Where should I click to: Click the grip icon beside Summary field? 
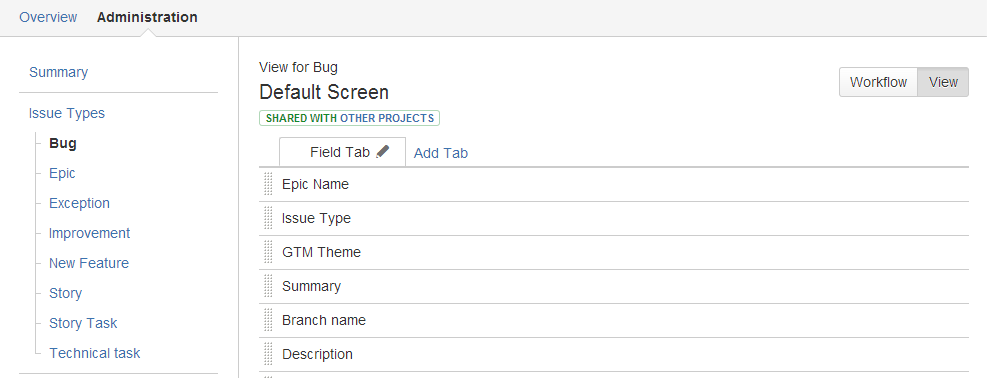pos(269,286)
